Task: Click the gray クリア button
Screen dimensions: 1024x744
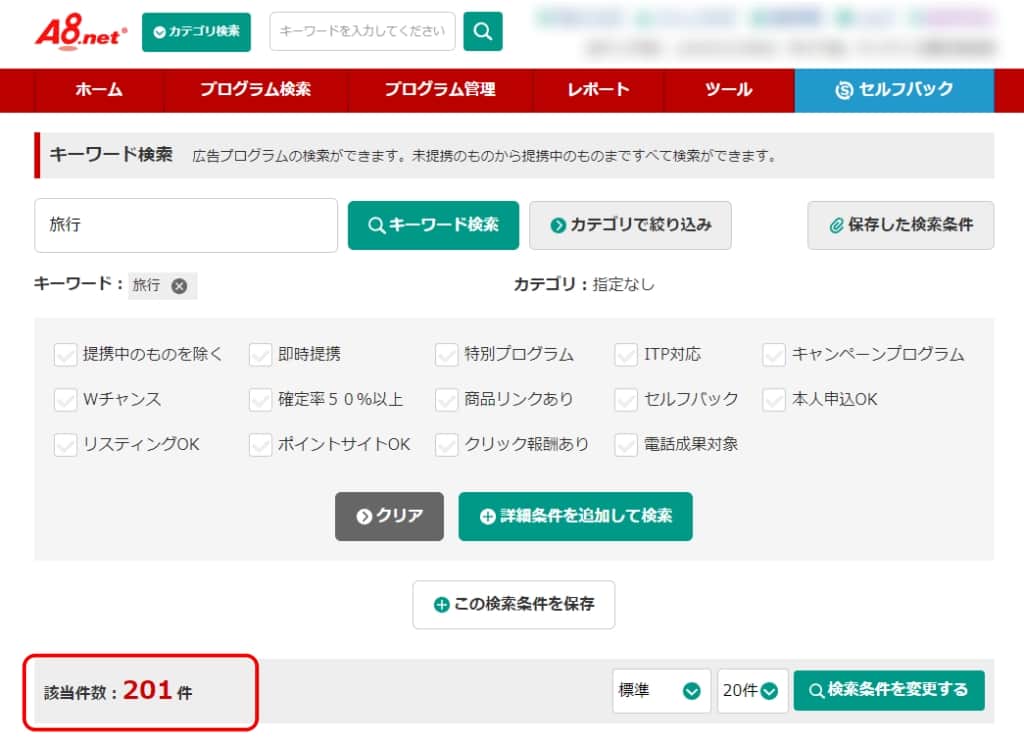Action: click(389, 516)
